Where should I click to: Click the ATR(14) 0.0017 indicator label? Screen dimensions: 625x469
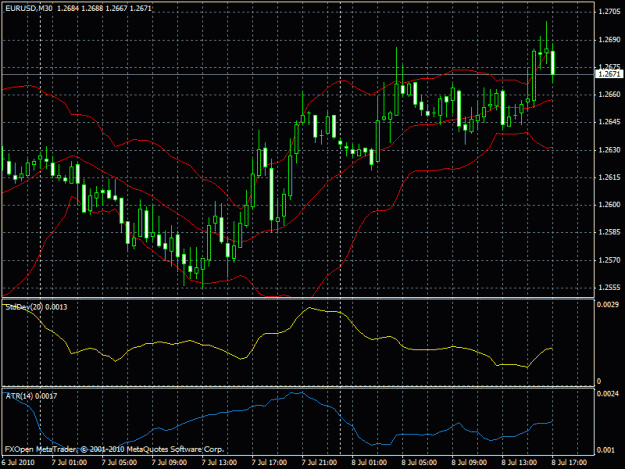pyautogui.click(x=31, y=396)
